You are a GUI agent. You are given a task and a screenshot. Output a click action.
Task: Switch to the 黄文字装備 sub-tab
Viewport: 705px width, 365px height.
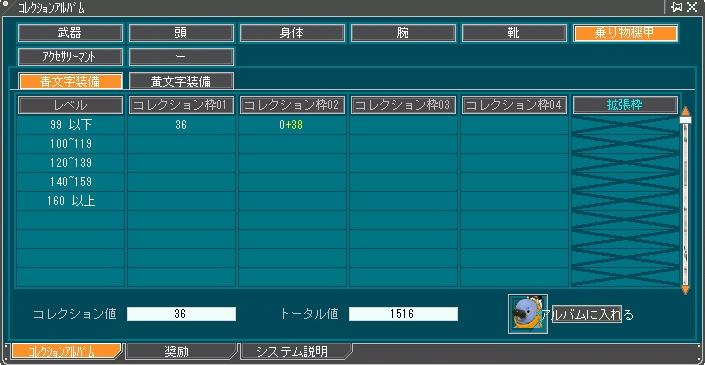coord(181,81)
